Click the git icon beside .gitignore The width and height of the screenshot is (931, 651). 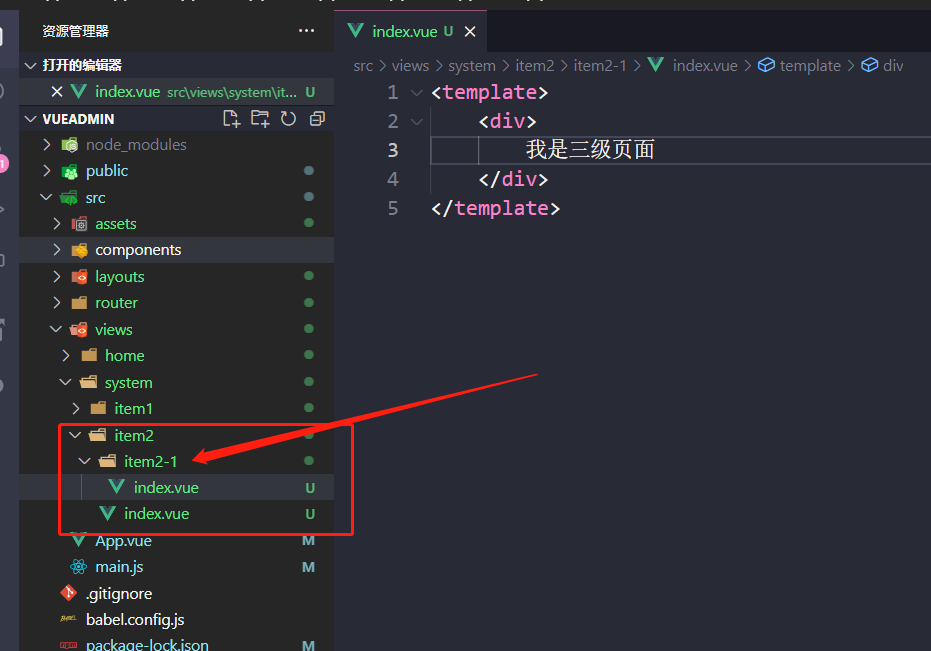pos(69,593)
